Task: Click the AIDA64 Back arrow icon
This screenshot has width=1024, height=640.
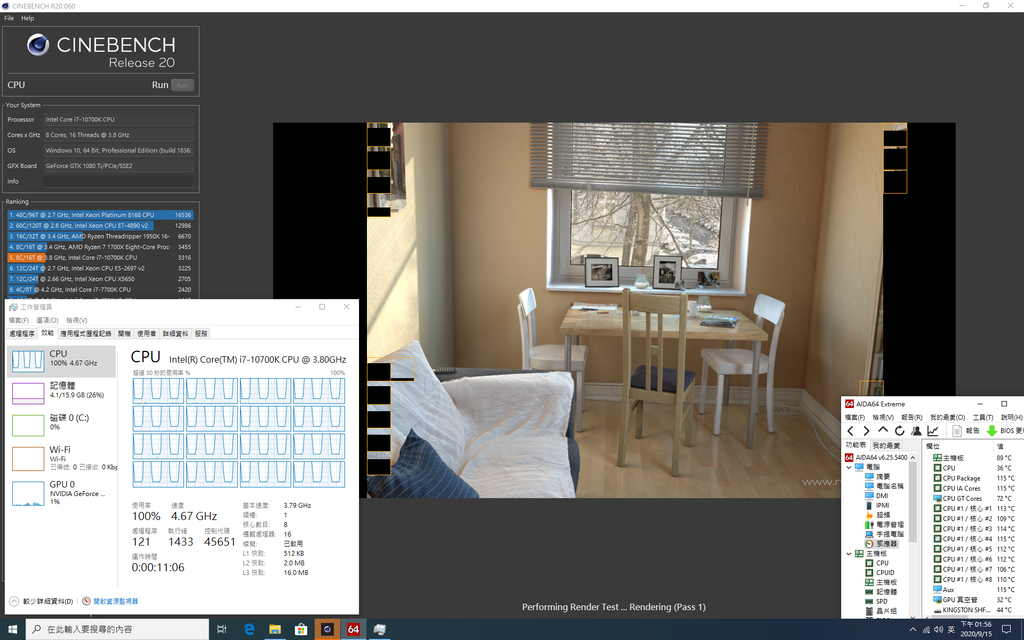Action: [850, 430]
